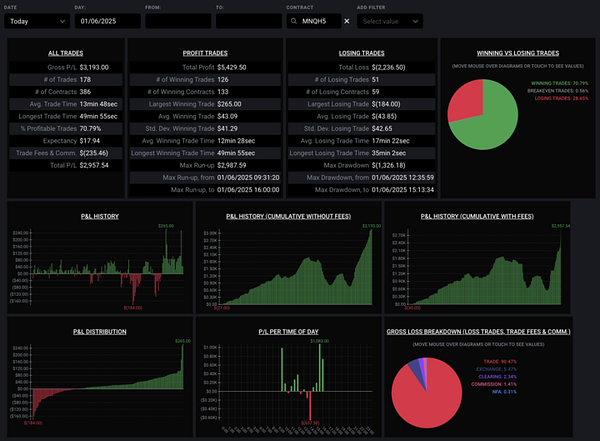Click the tallest green bar in time-of-day chart
Viewport: 600px width, 441px height.
(x=320, y=368)
